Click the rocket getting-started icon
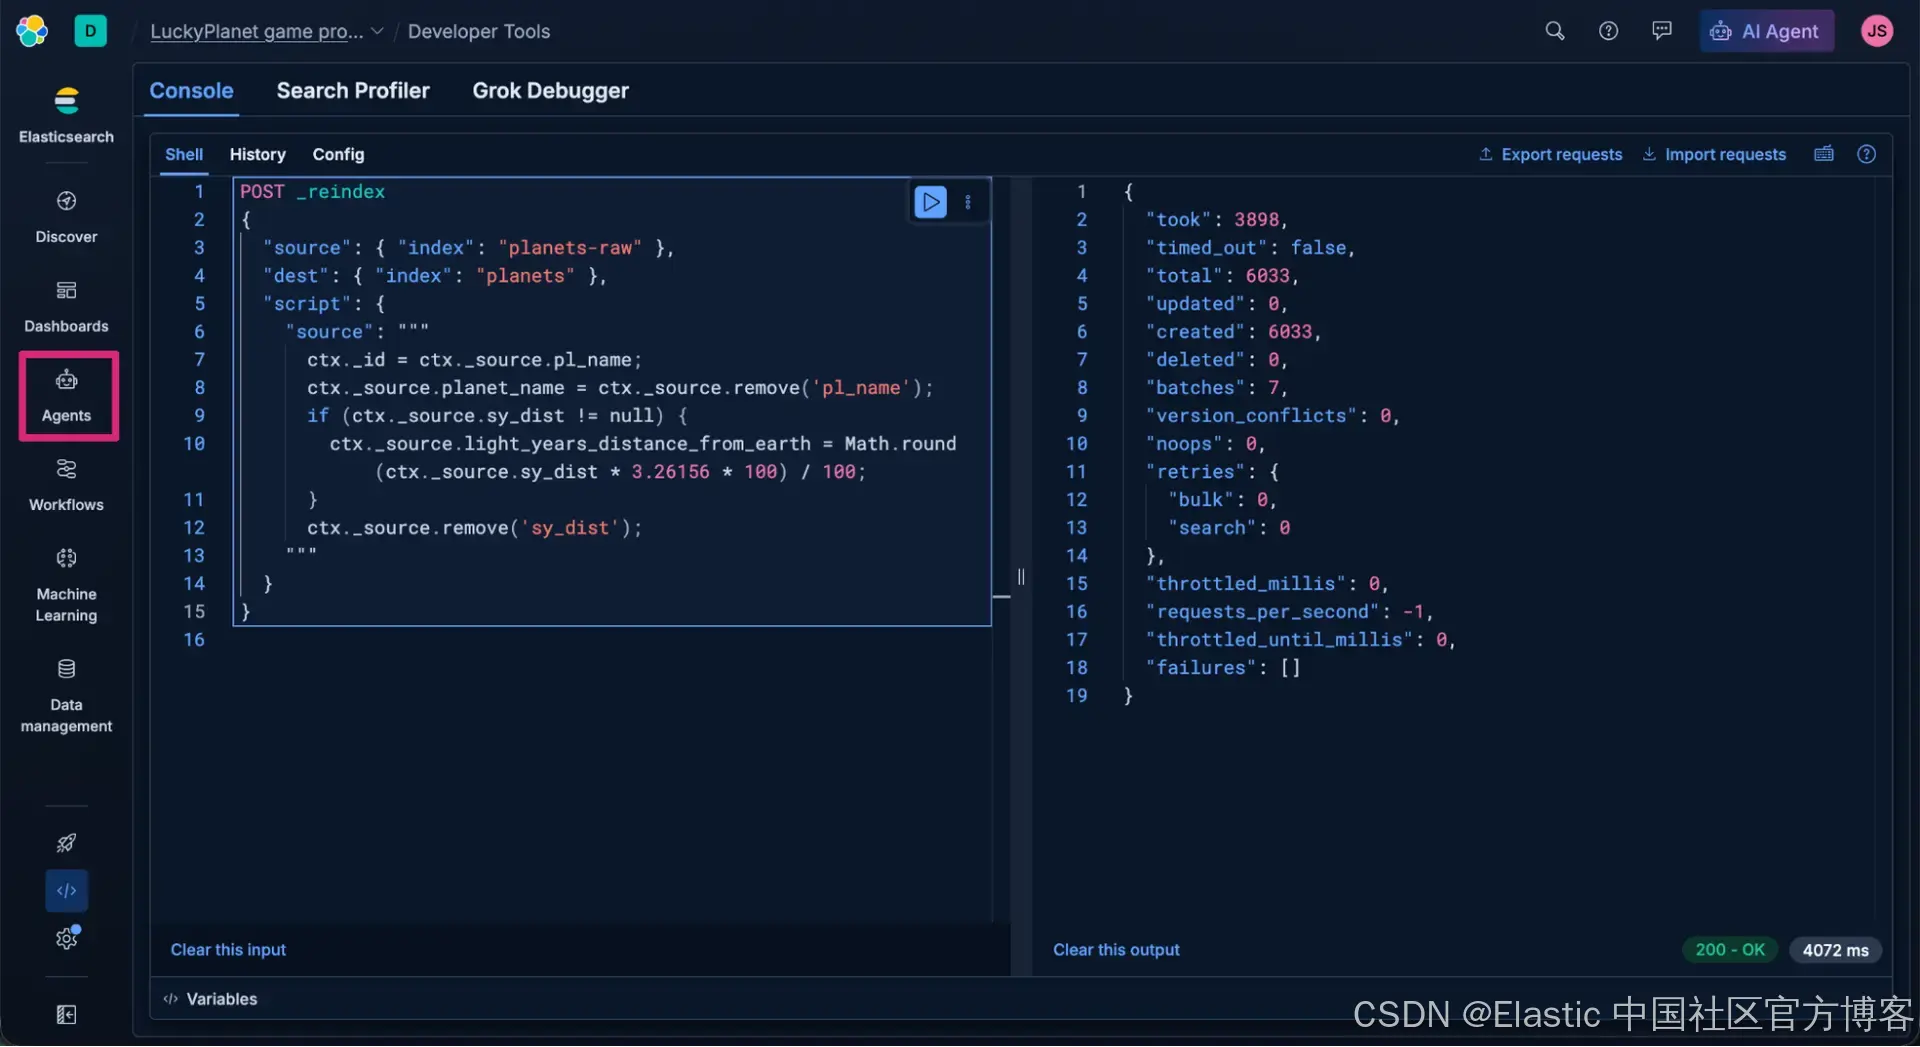The height and width of the screenshot is (1047, 1920). (66, 843)
